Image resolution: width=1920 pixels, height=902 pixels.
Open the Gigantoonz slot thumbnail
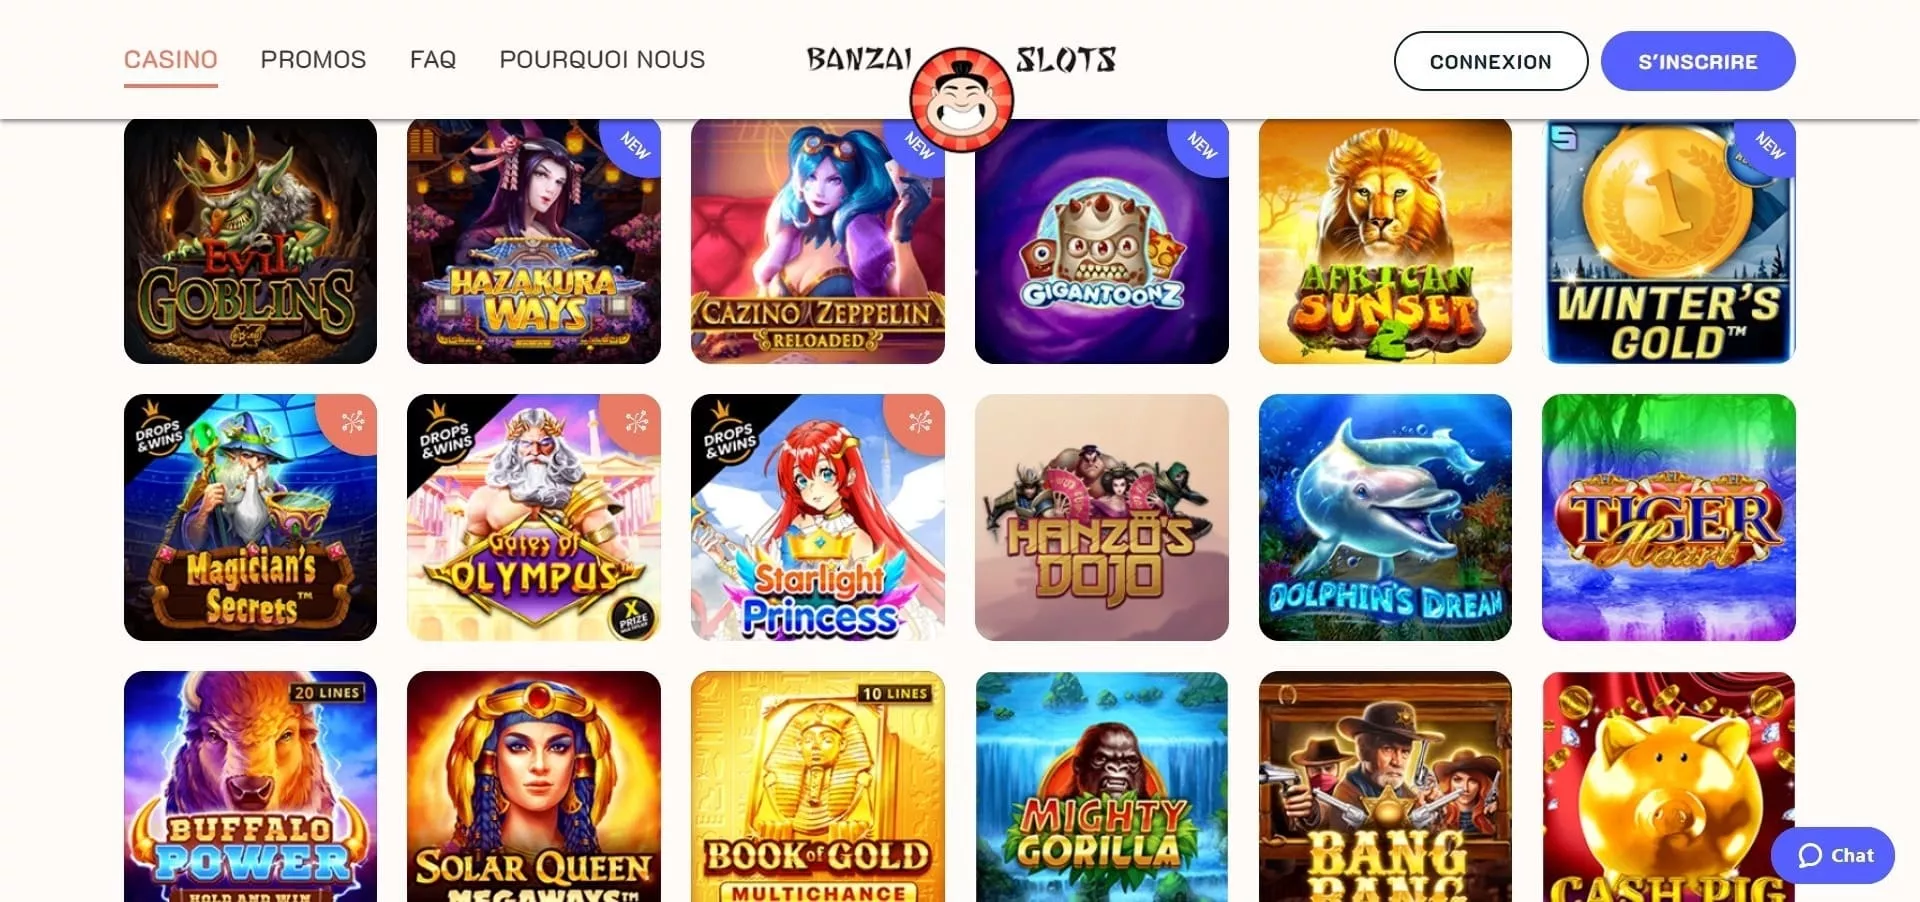coord(1101,241)
